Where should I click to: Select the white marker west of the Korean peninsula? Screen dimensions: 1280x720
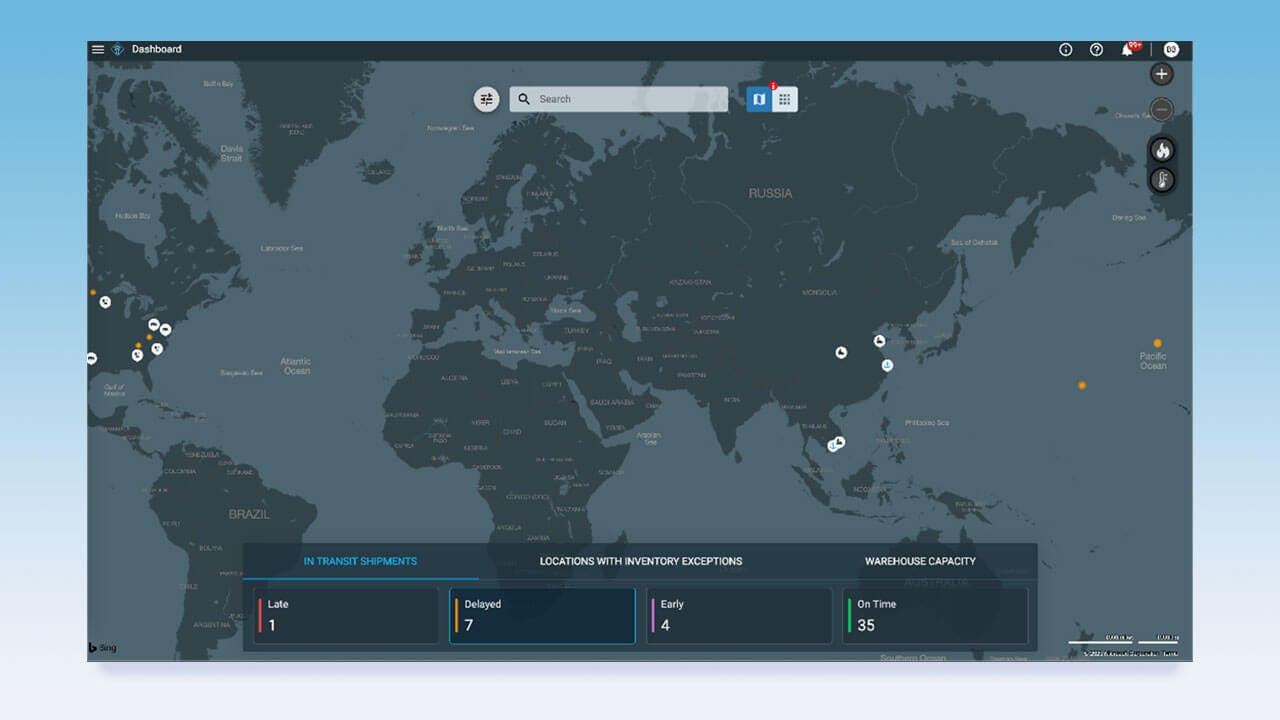pos(879,341)
